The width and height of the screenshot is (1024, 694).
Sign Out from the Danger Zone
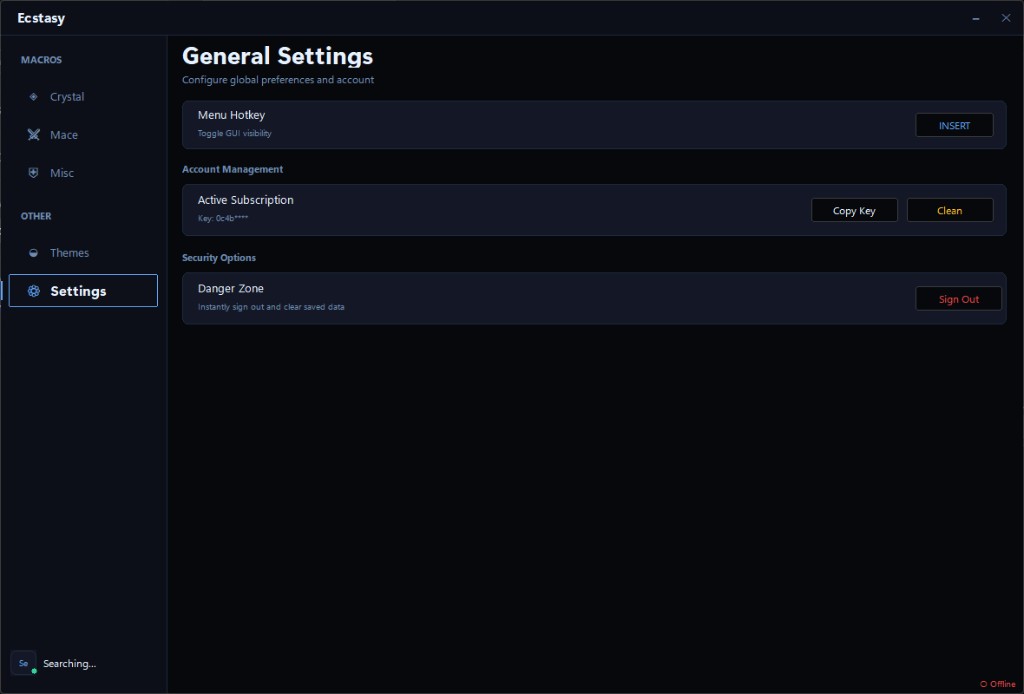(x=958, y=298)
